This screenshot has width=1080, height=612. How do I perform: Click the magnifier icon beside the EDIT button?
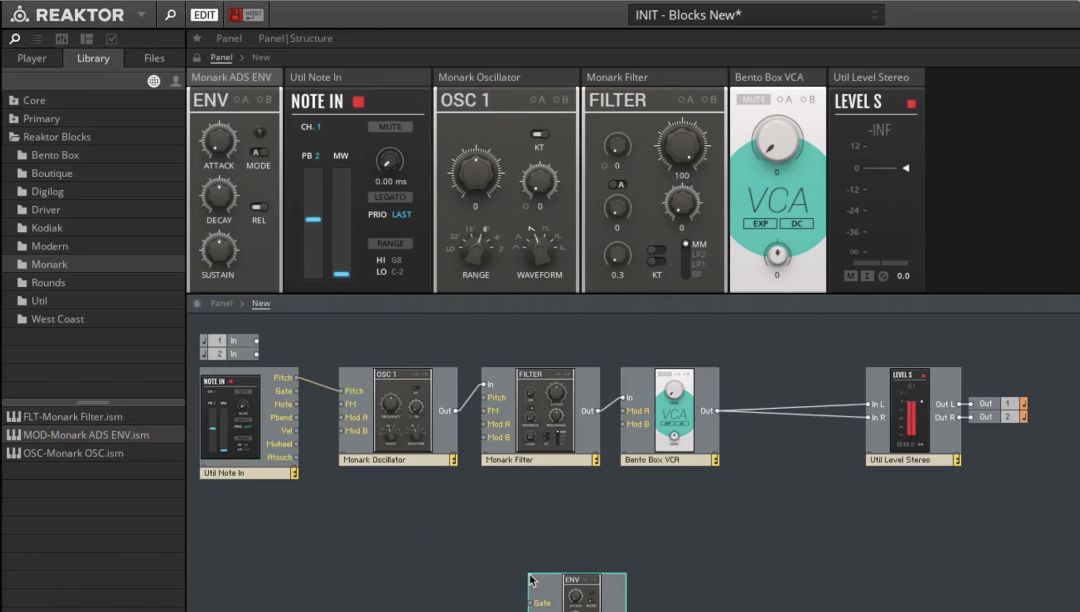[x=170, y=14]
